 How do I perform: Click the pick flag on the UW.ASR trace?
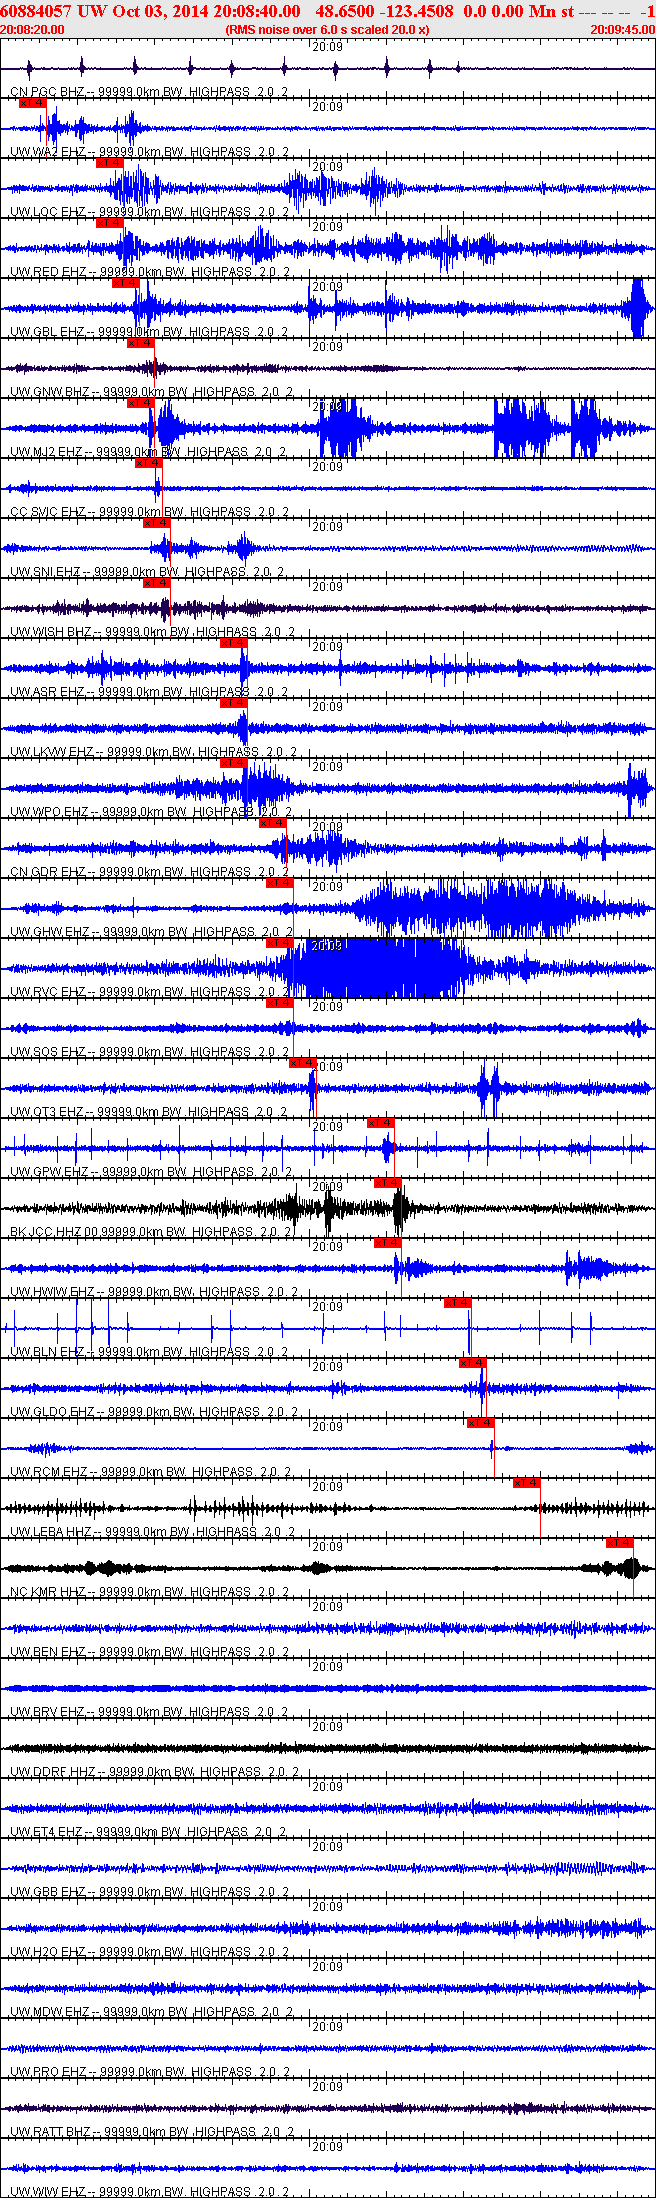[x=234, y=642]
